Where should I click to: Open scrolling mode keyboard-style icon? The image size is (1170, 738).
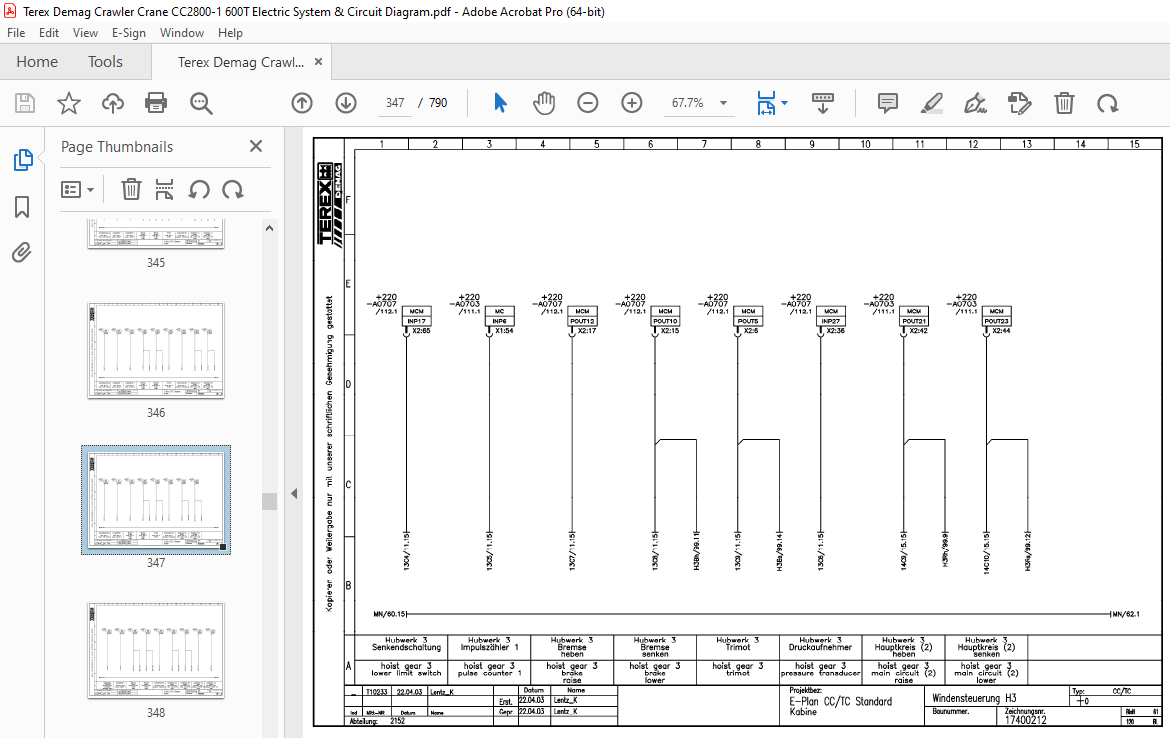(822, 103)
